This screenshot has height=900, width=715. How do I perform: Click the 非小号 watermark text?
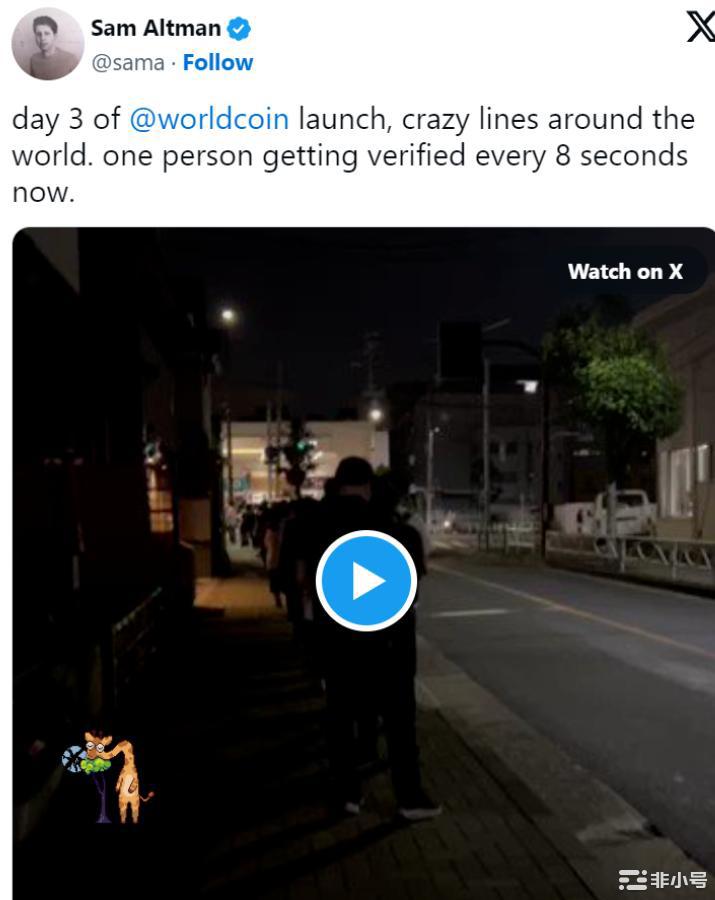pyautogui.click(x=679, y=879)
